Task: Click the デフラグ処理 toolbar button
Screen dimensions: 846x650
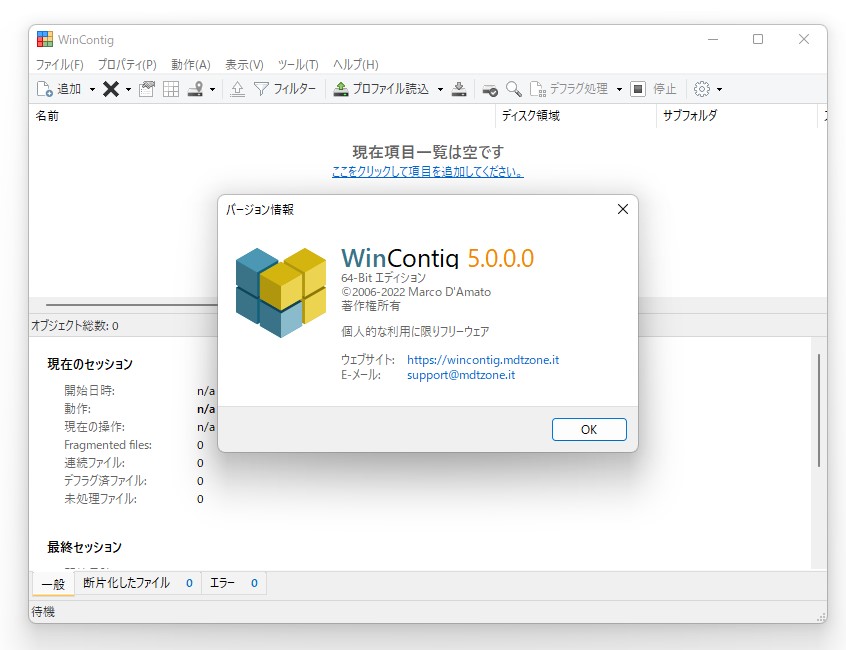Action: tap(569, 89)
